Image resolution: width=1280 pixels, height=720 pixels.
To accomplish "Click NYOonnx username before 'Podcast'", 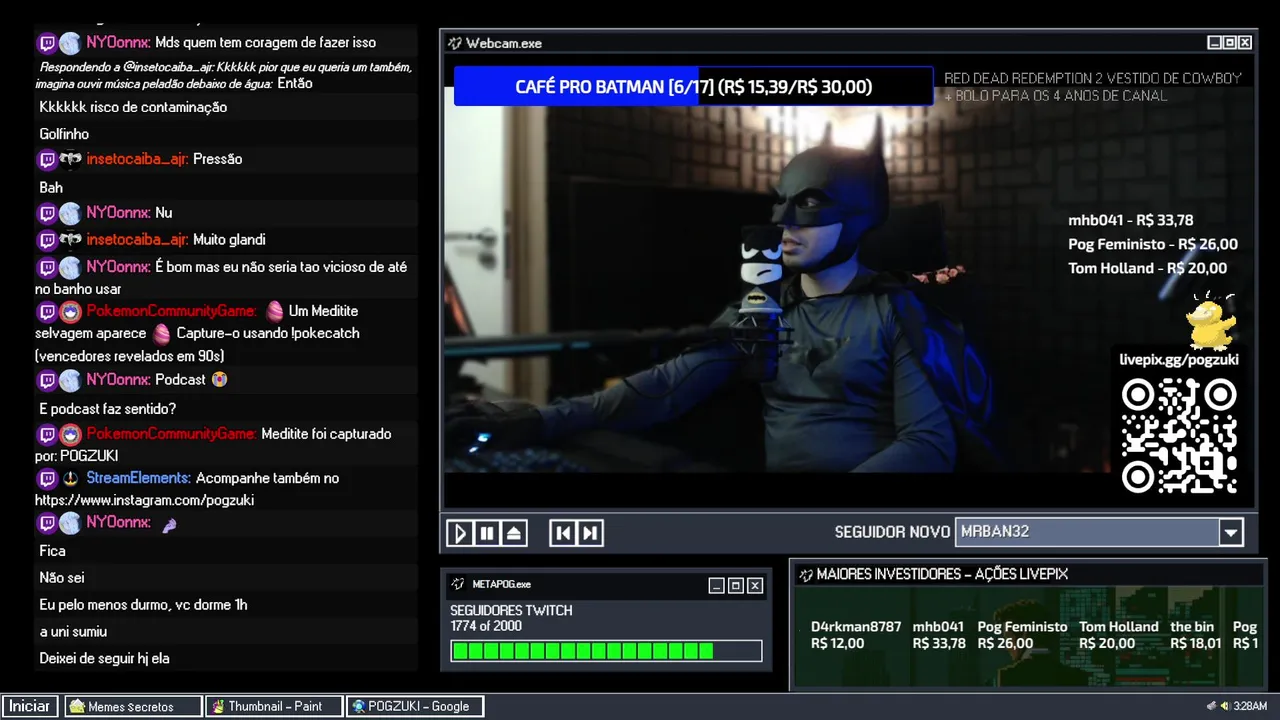I will [118, 380].
